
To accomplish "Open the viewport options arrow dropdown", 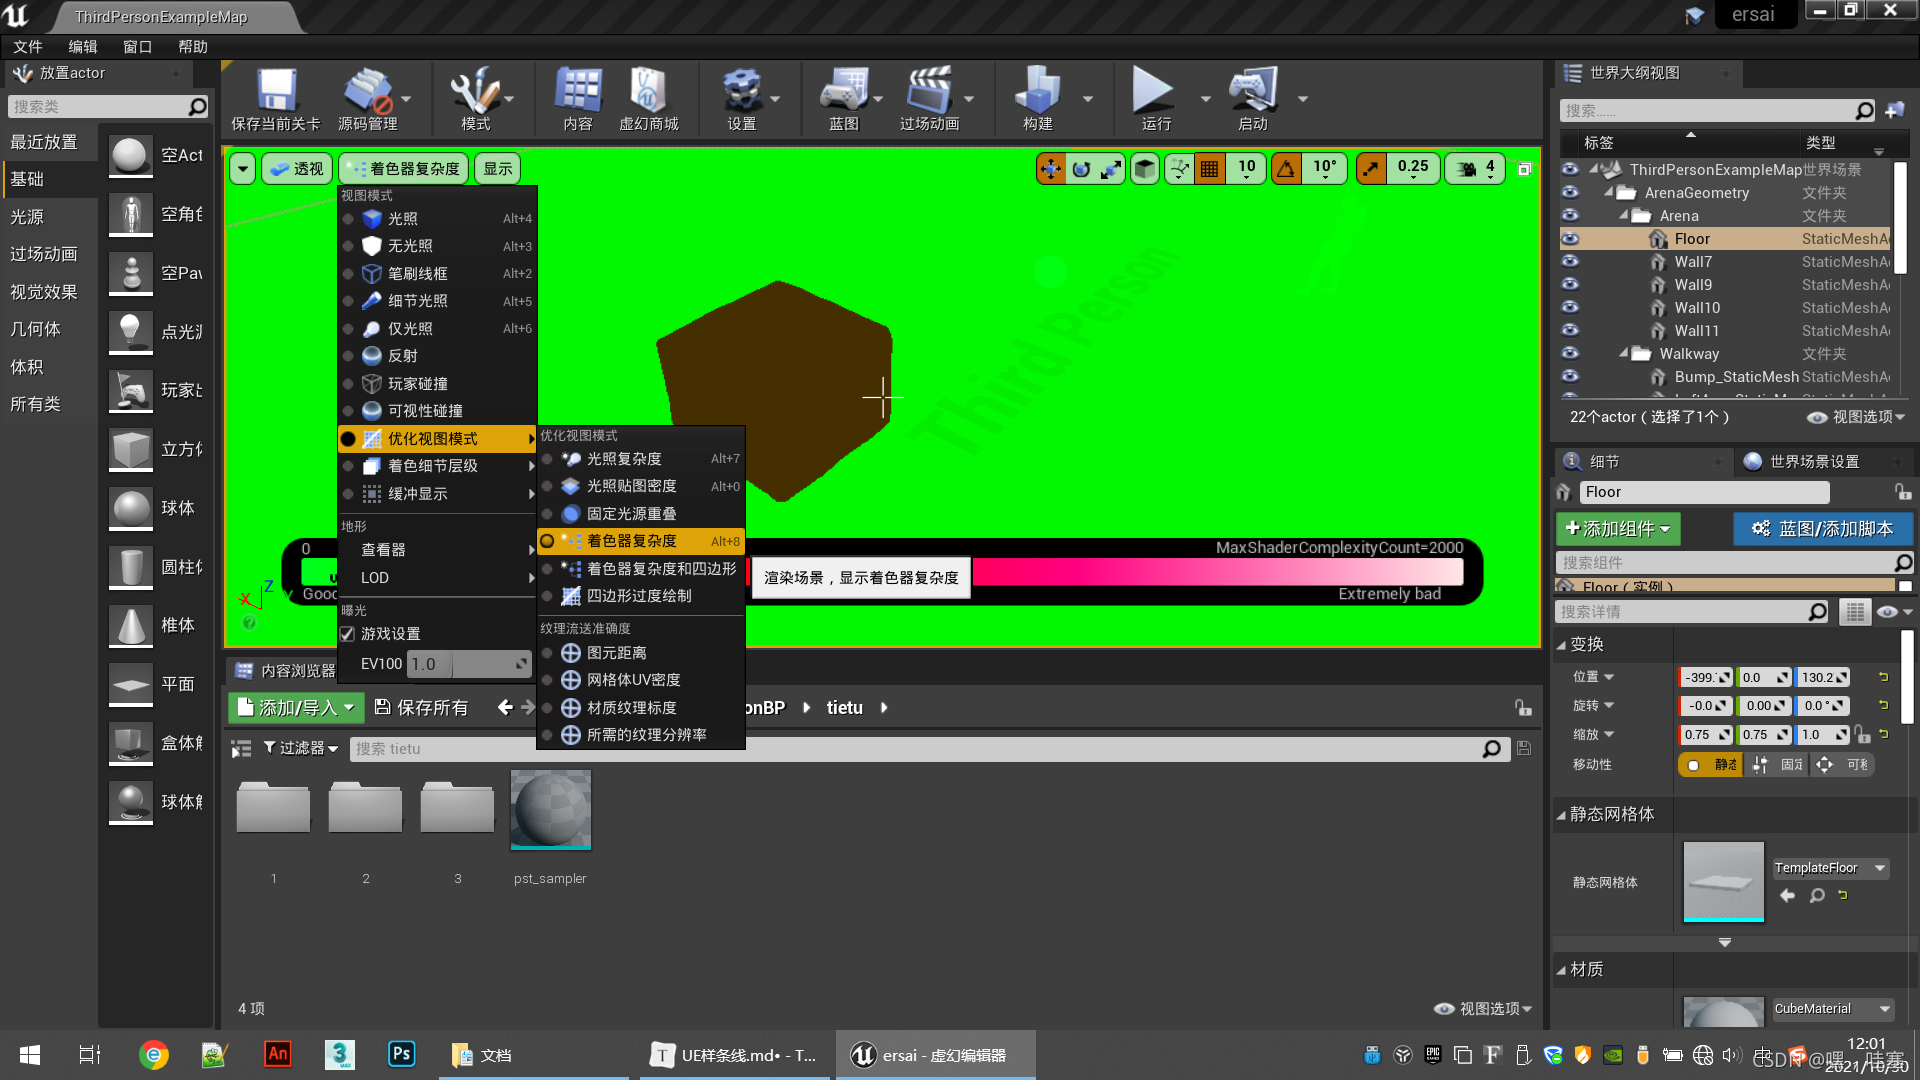I will coord(243,169).
